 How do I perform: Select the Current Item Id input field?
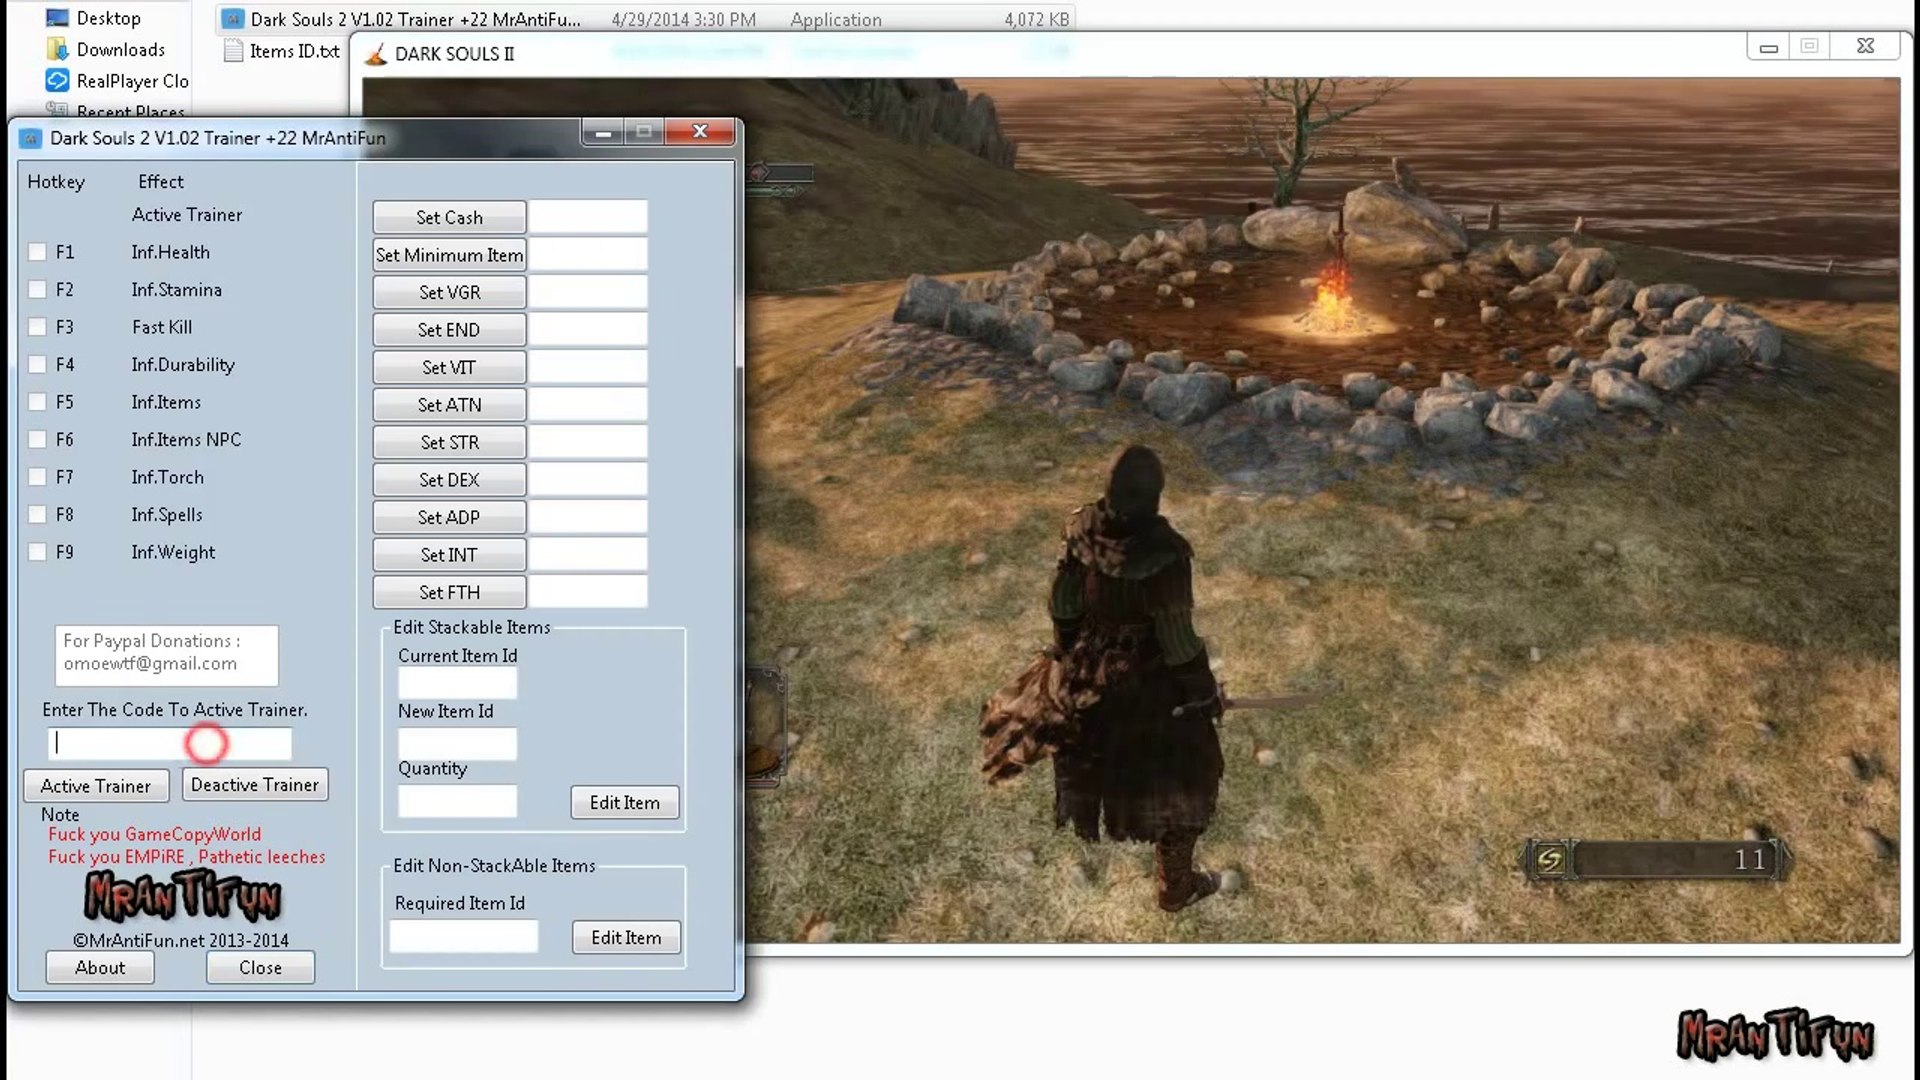coord(458,683)
